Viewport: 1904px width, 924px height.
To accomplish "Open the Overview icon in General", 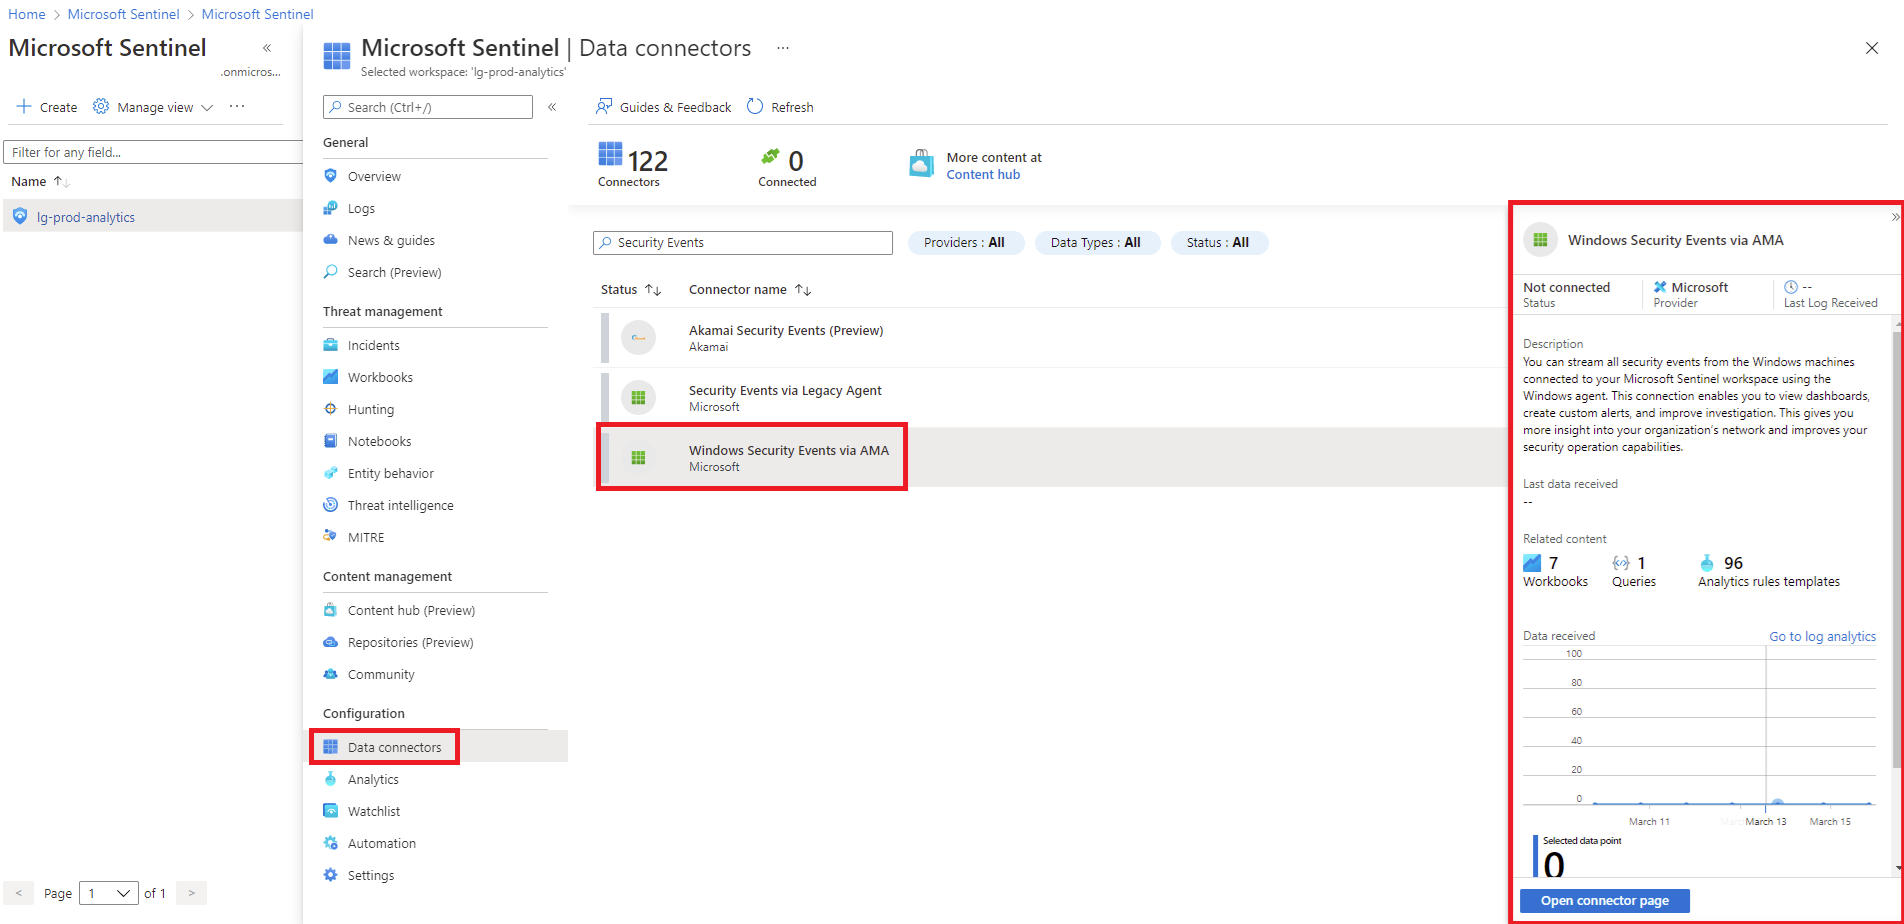I will pos(330,176).
